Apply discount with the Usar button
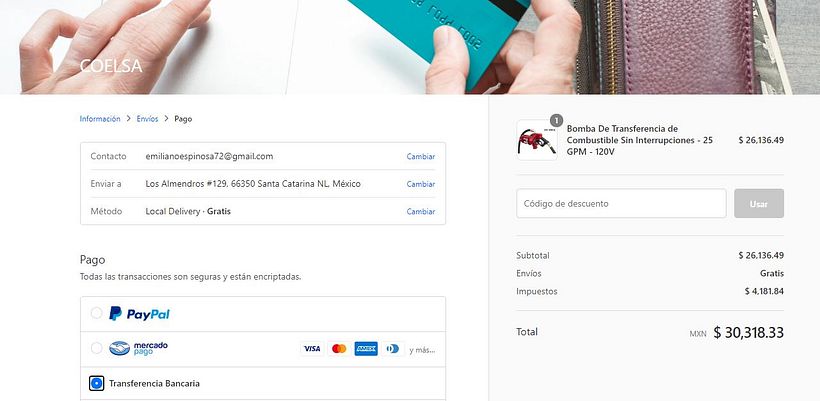820x401 pixels. [759, 203]
